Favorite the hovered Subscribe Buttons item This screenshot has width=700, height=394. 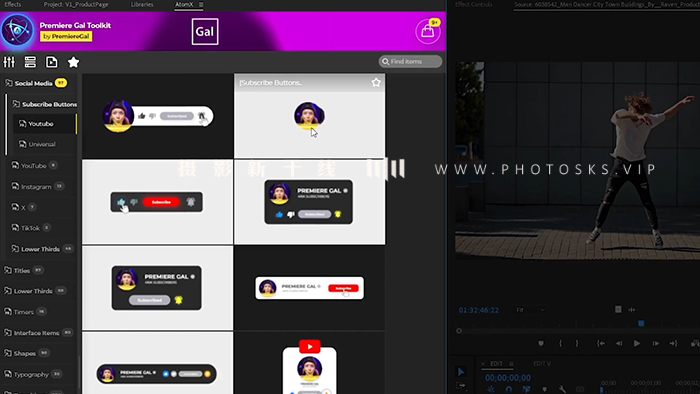pos(376,83)
